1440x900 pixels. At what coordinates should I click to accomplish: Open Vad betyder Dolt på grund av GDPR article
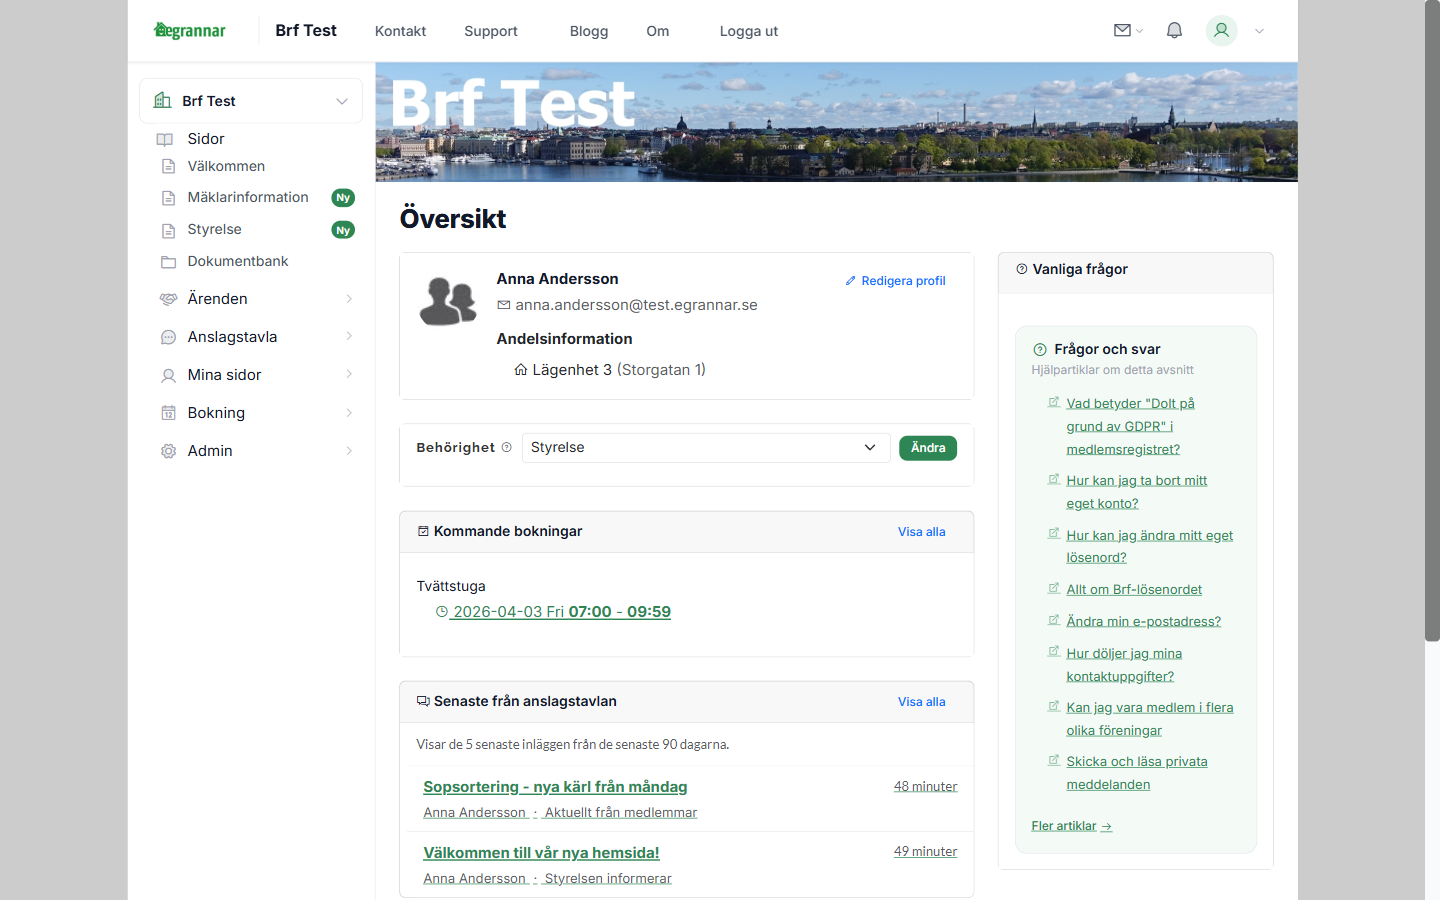click(1130, 426)
